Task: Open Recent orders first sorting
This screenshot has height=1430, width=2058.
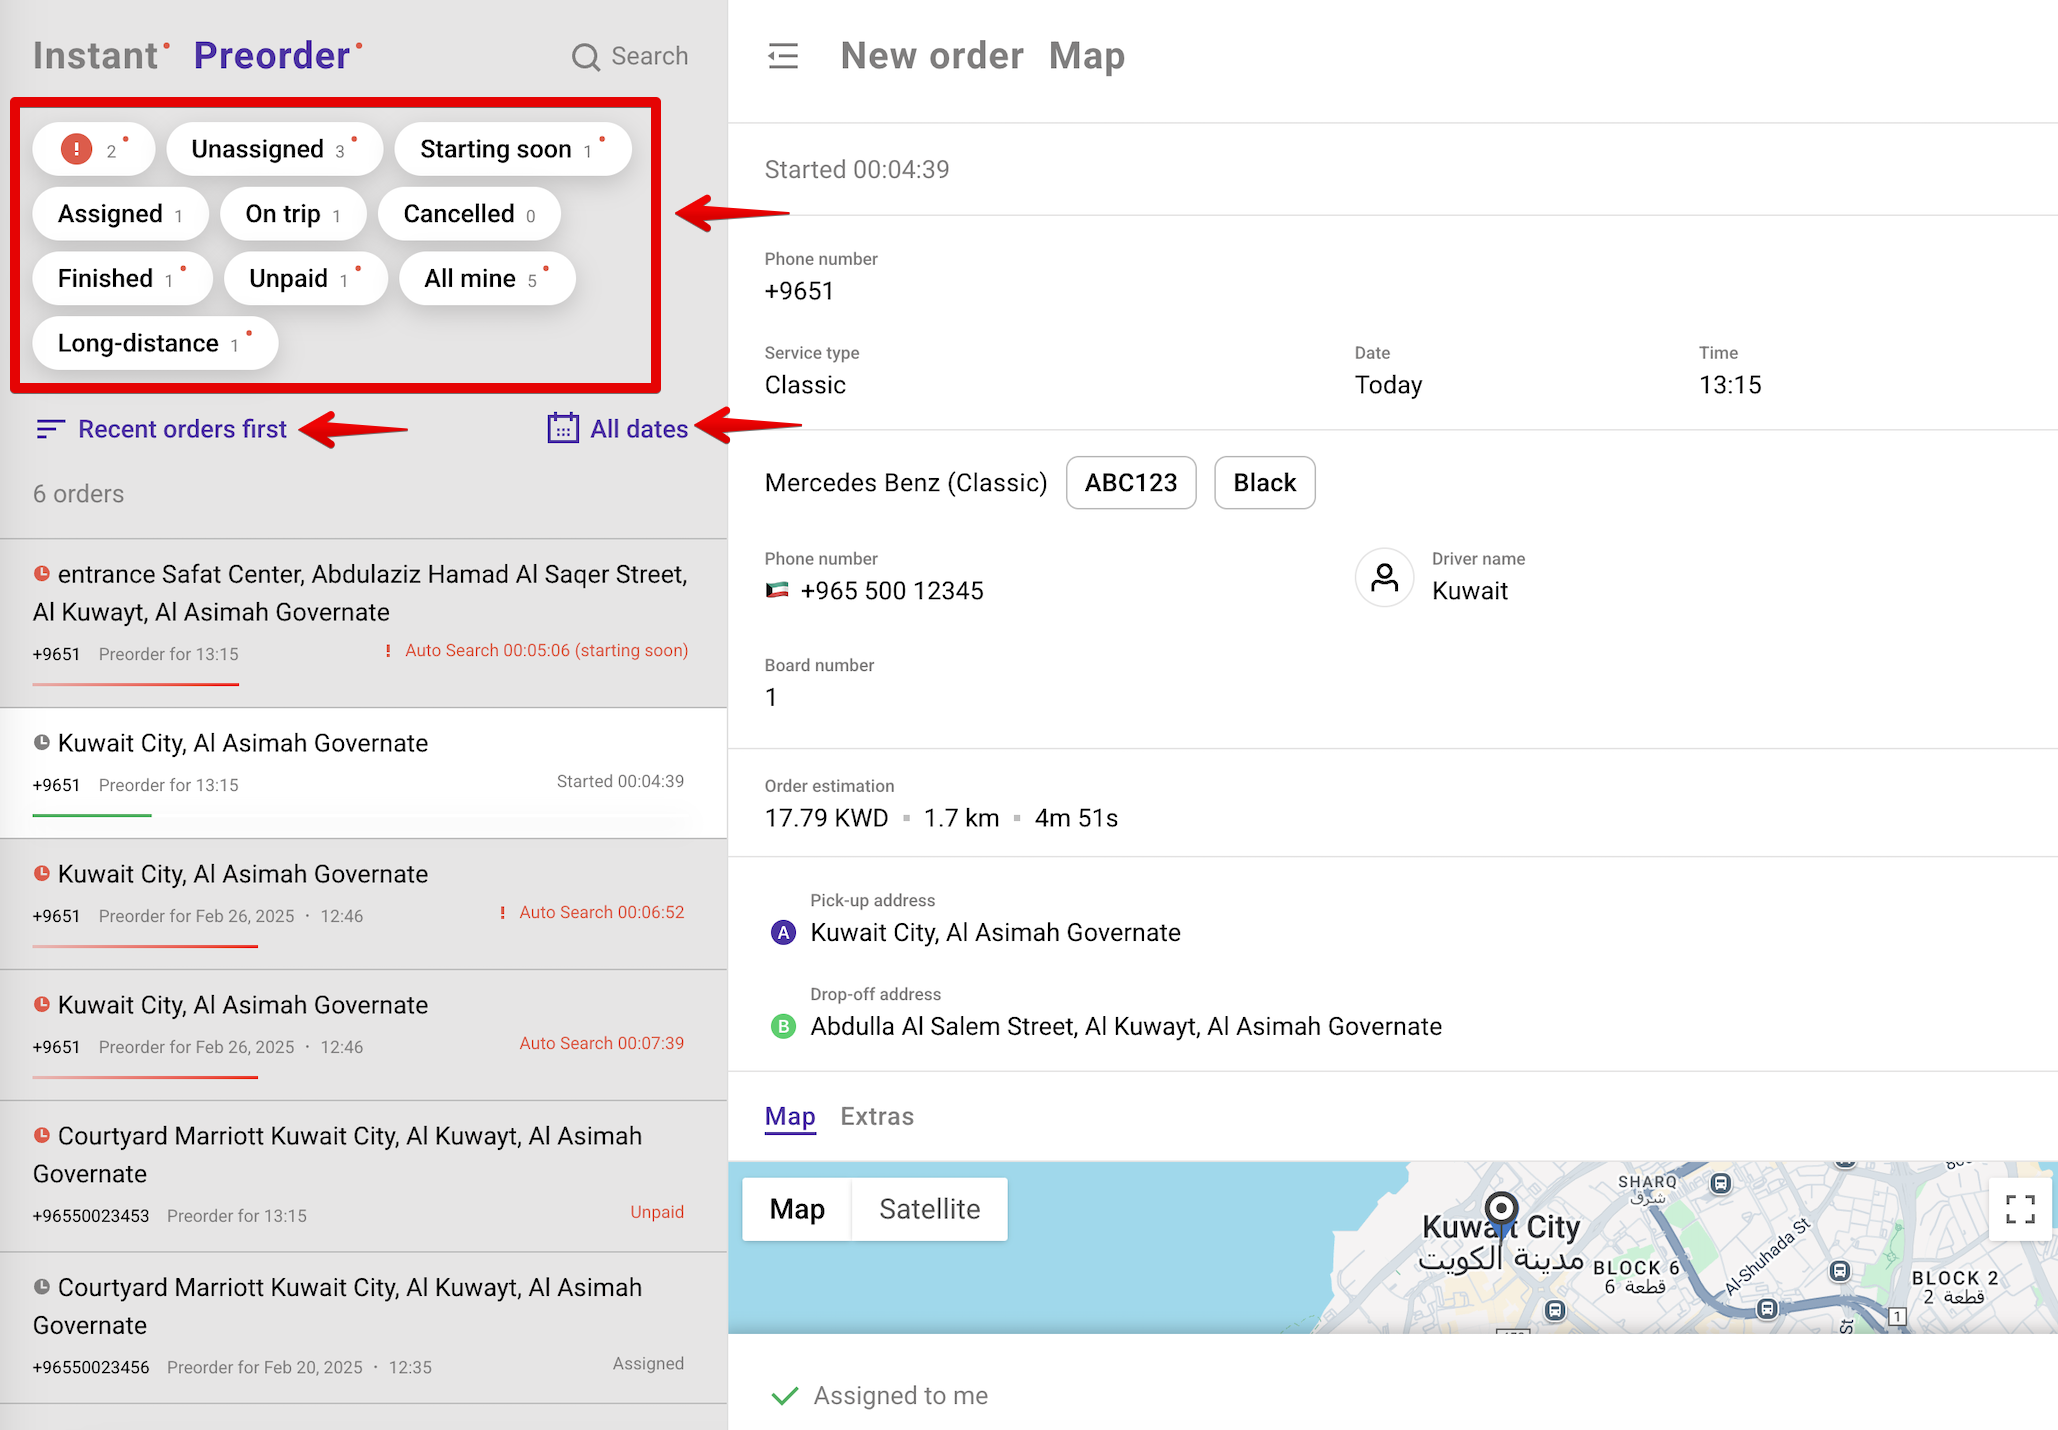Action: click(x=182, y=429)
